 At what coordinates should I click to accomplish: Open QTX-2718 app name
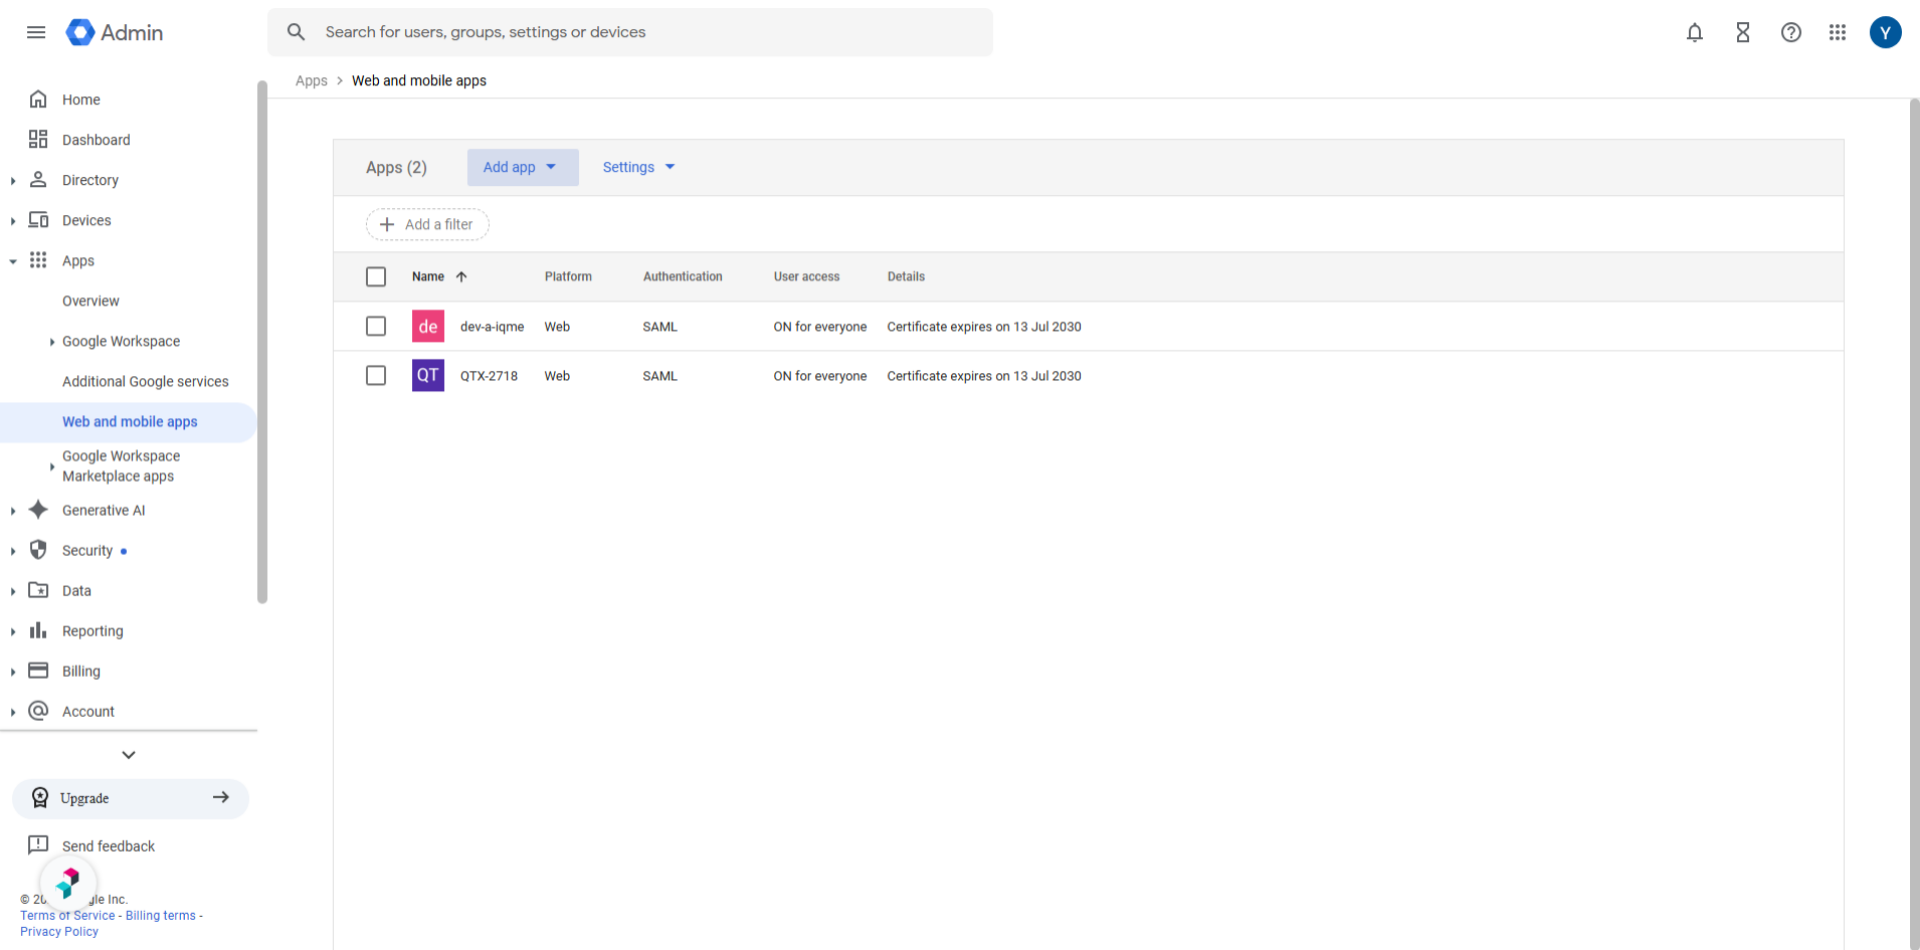coord(489,376)
